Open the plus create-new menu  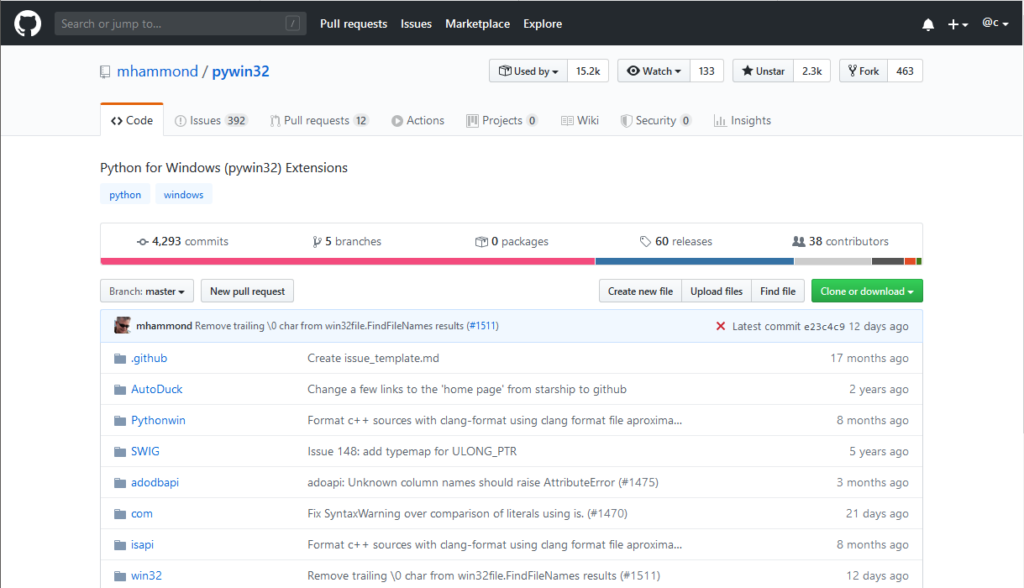point(957,24)
